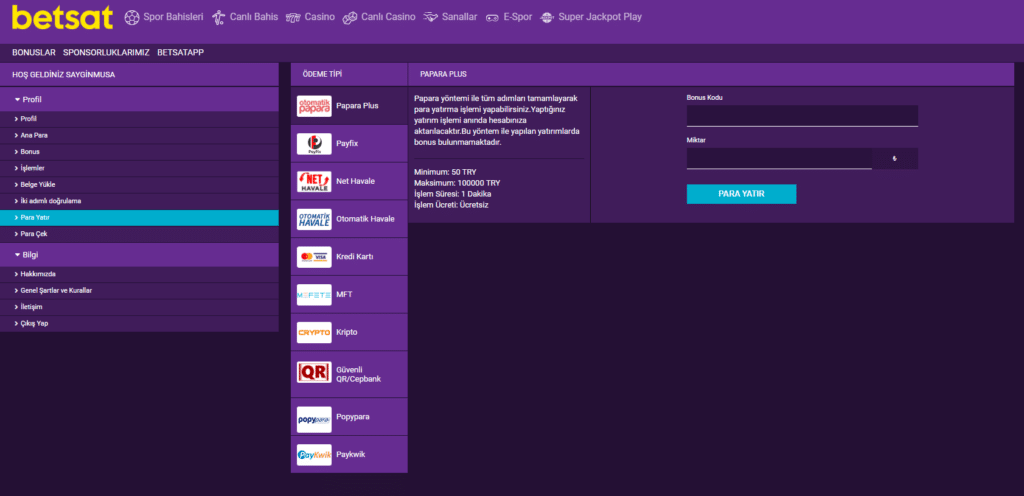
Task: Open Profil item under Profil section
Action: pos(139,119)
